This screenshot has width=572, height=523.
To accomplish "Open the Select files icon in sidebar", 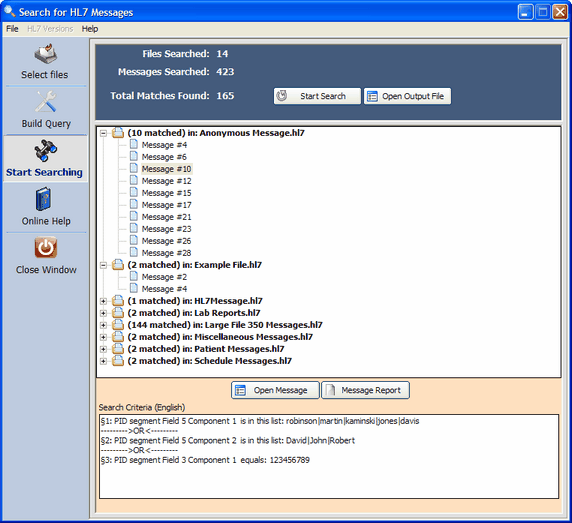I will click(x=46, y=54).
